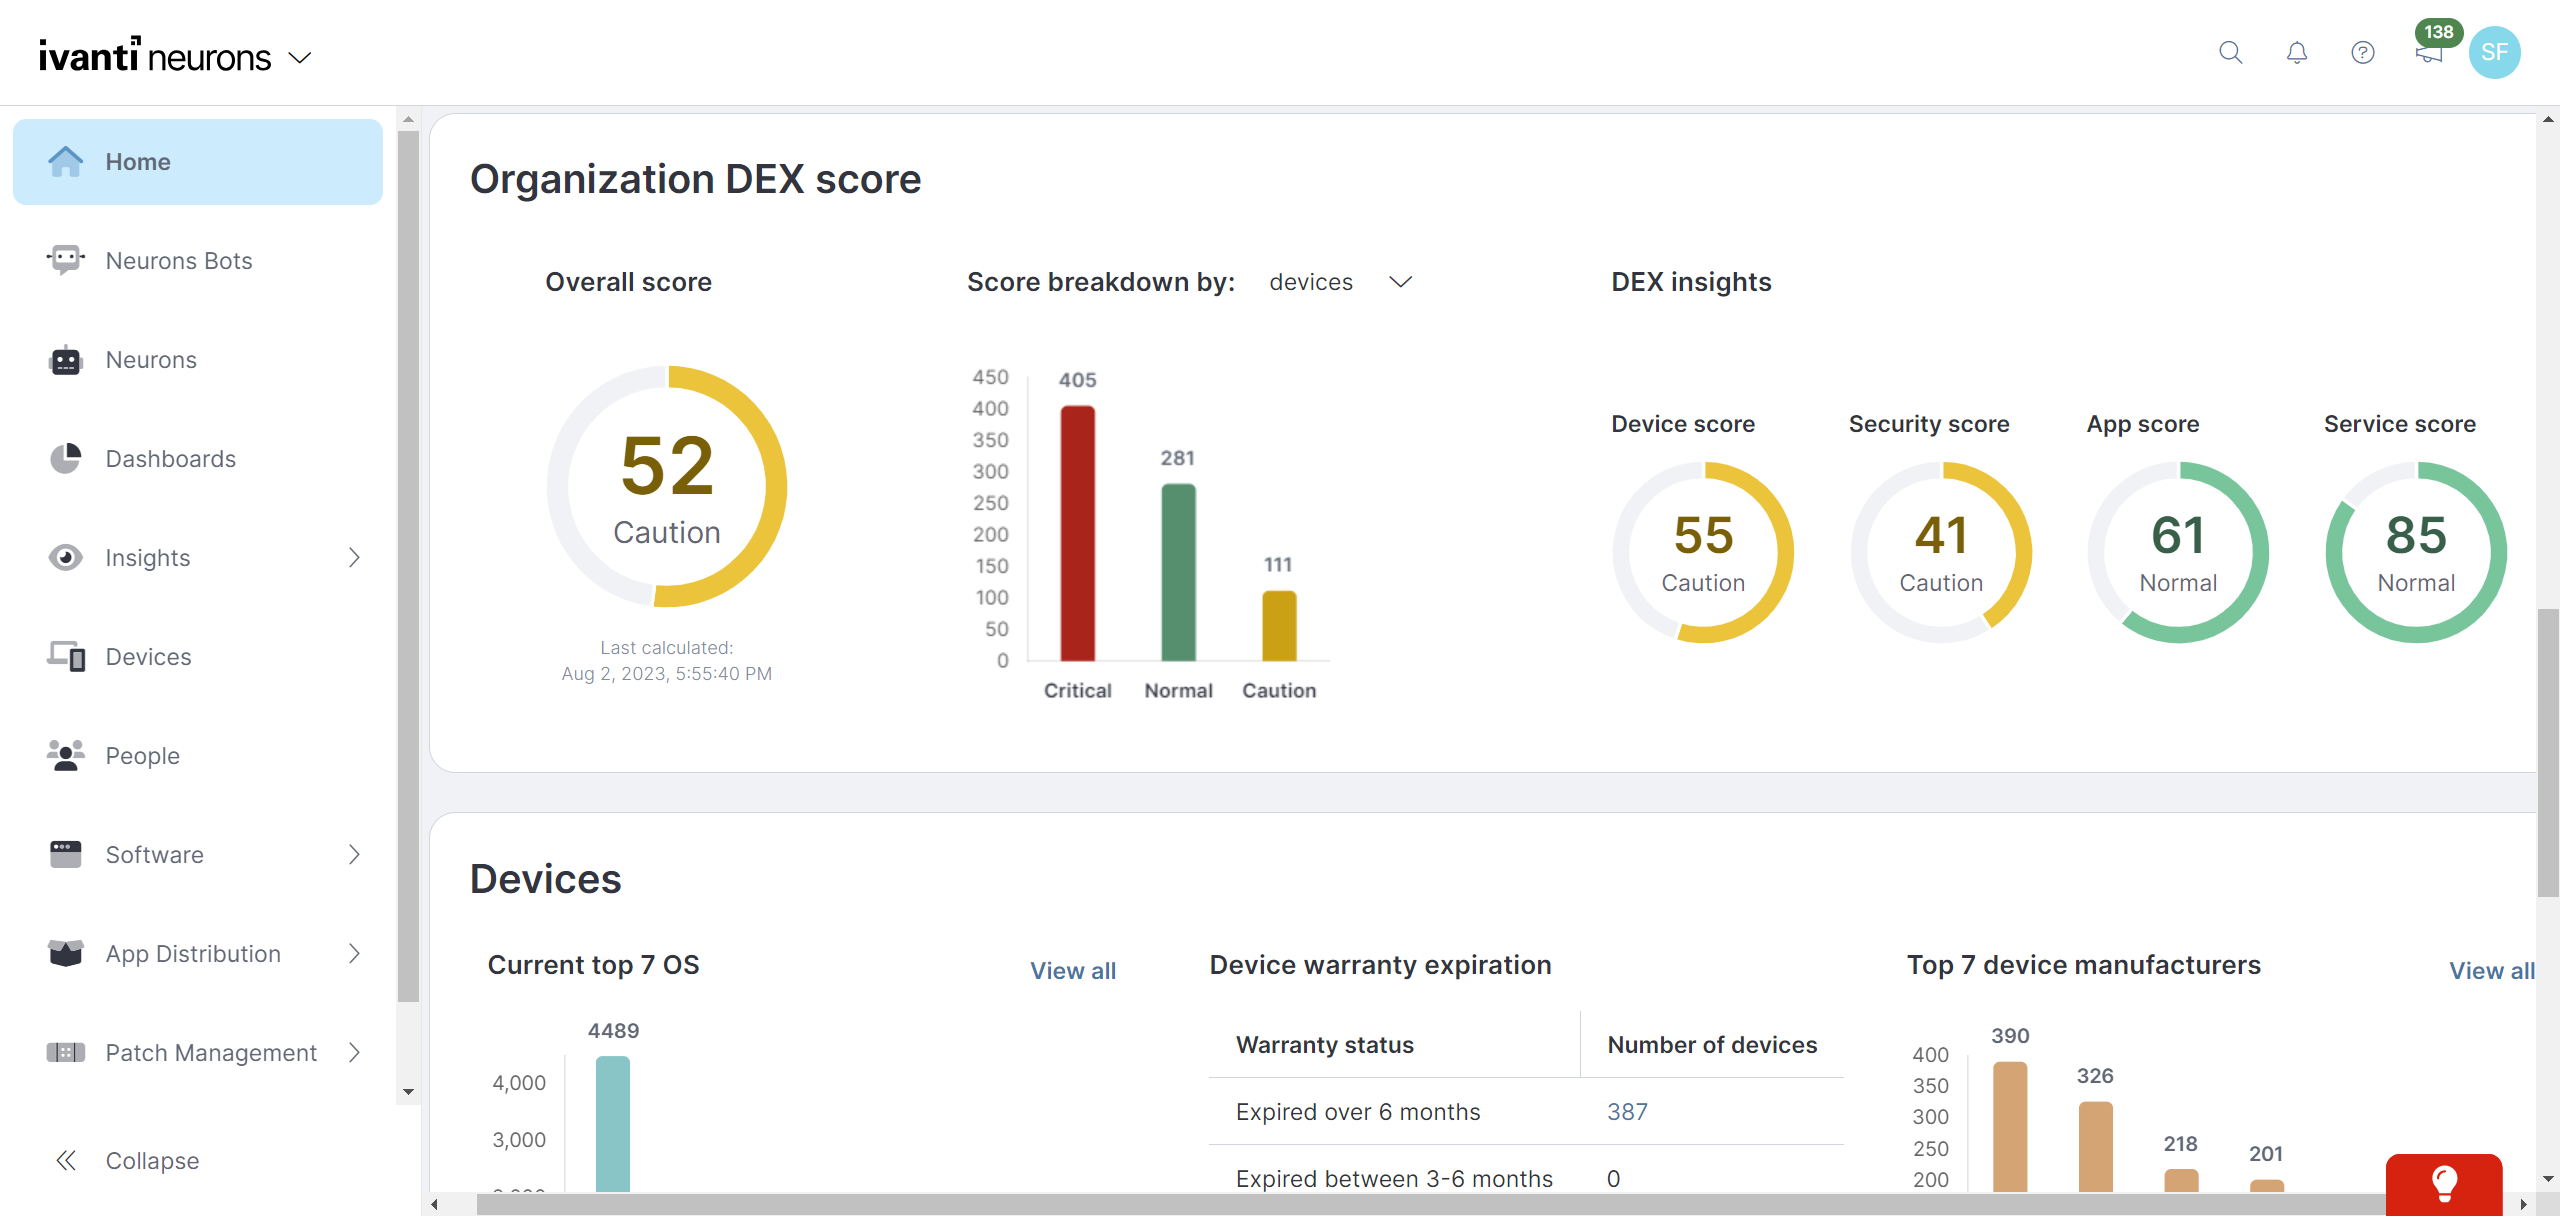2560x1216 pixels.
Task: Open the ivanti neurons product dropdown
Action: 300,58
